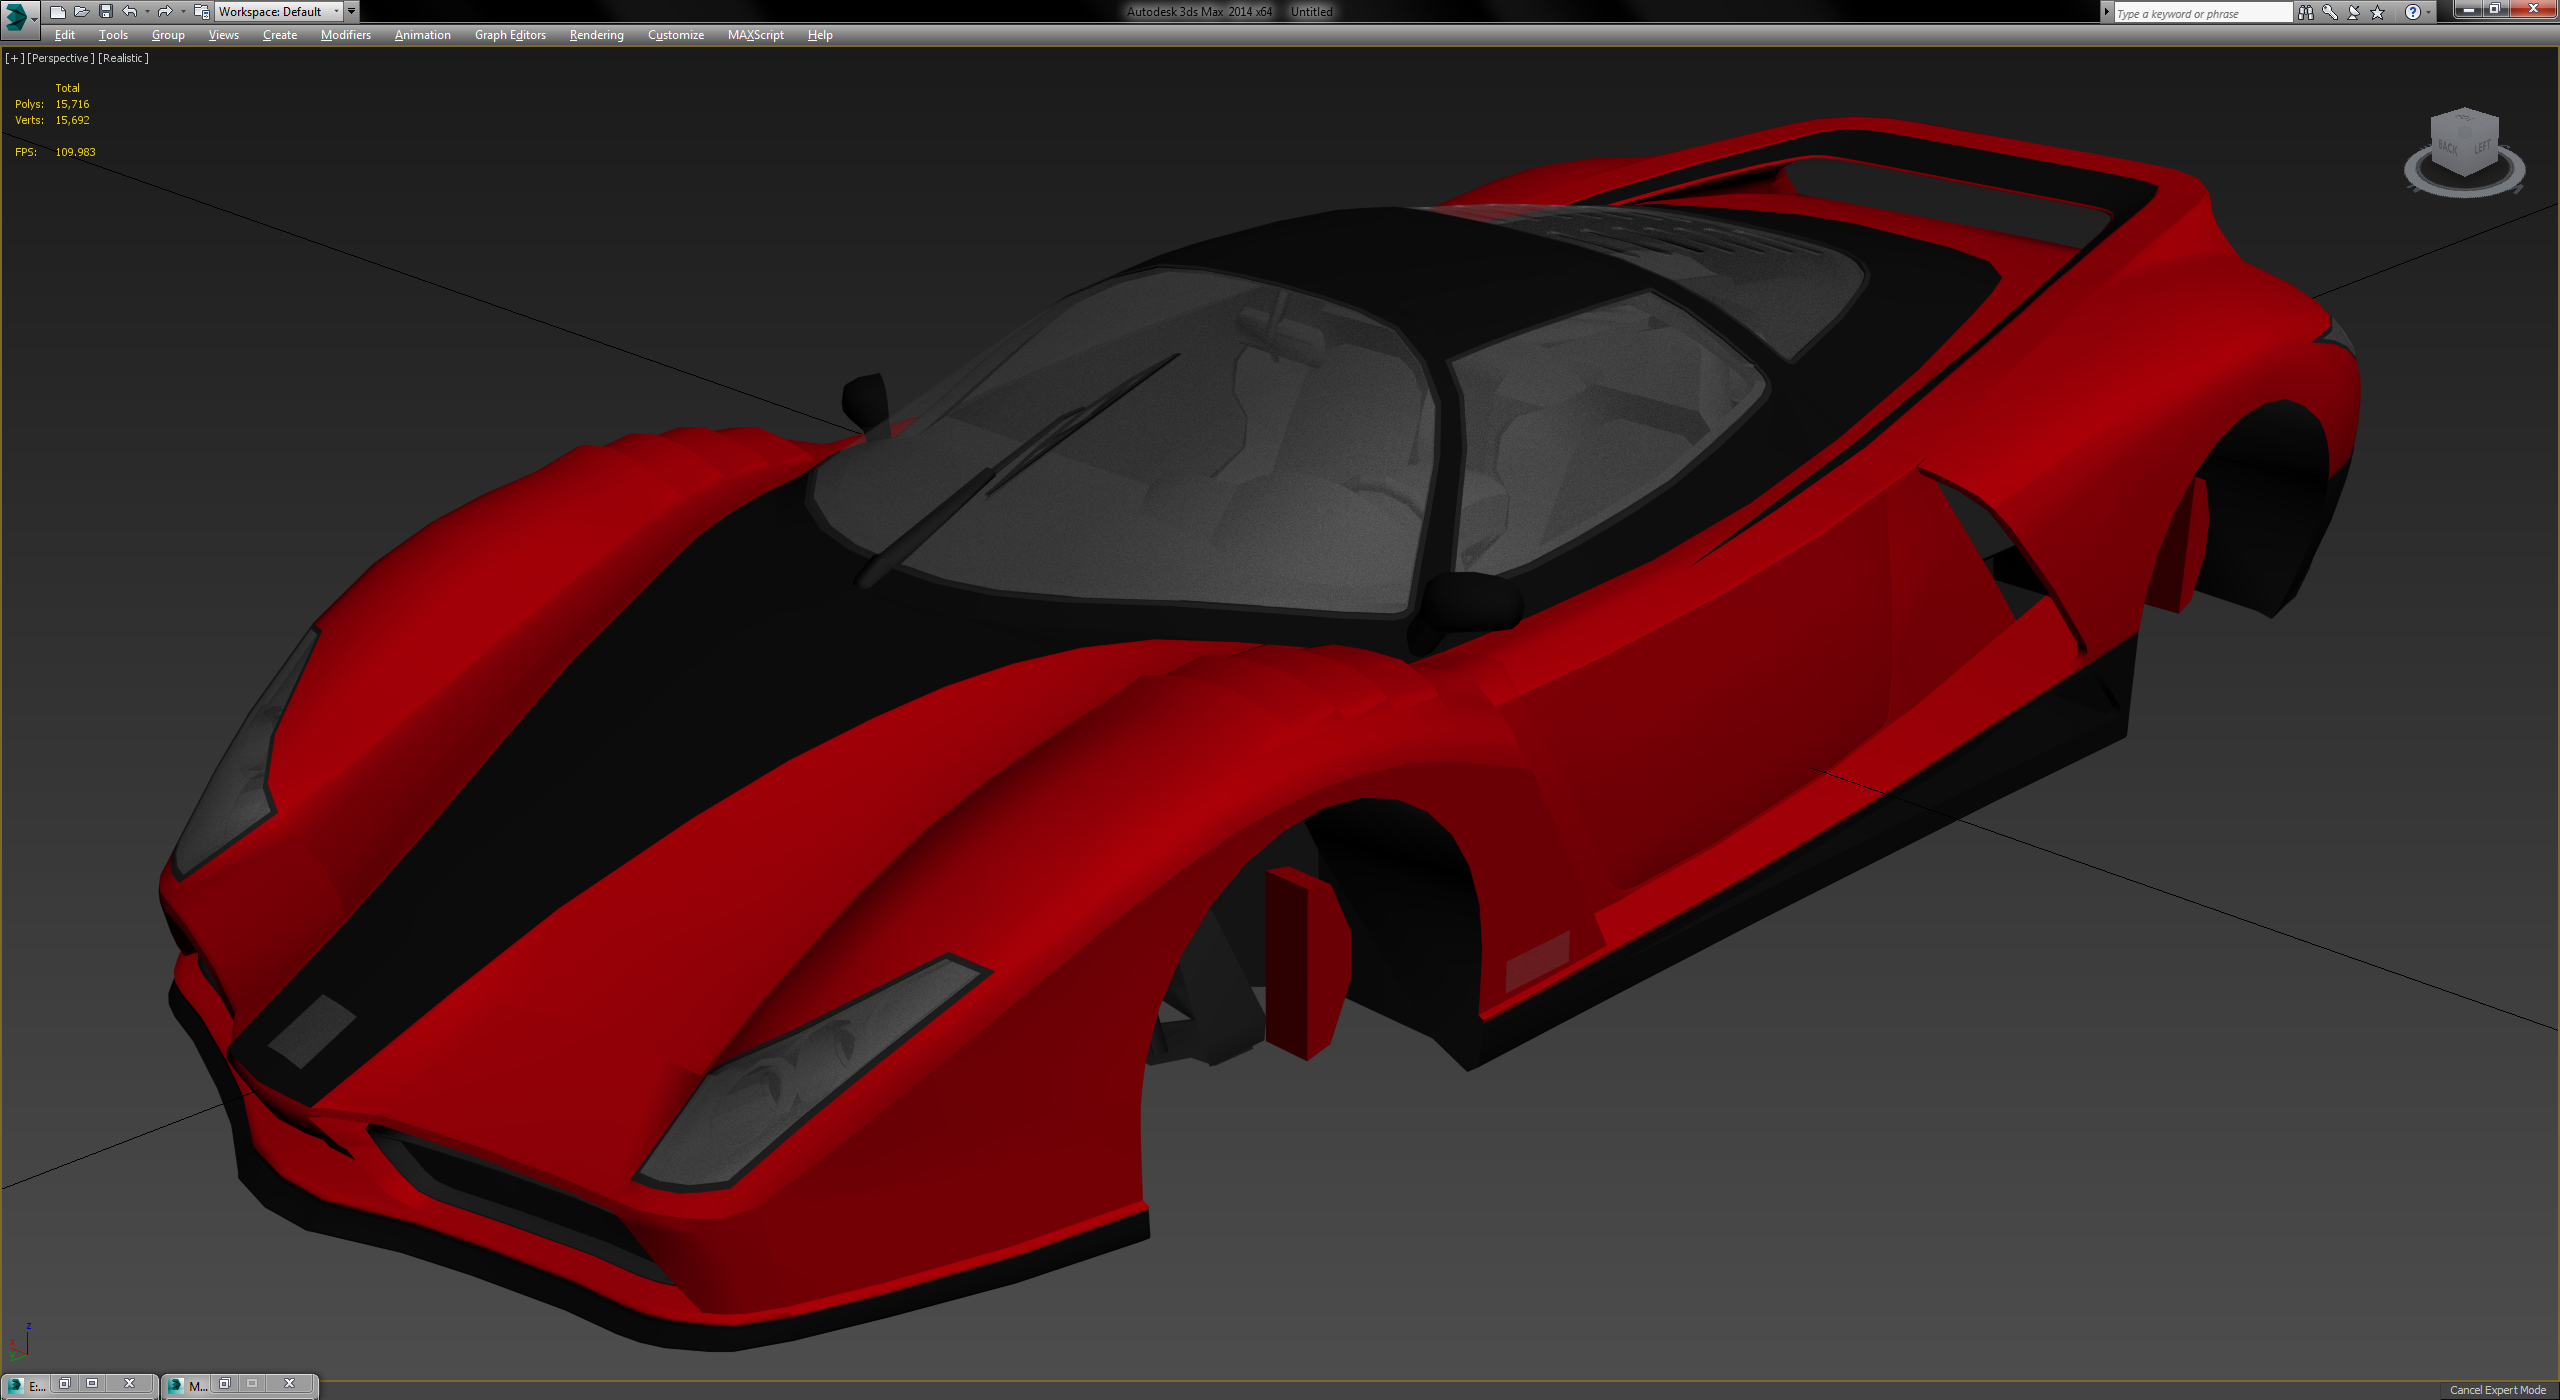Image resolution: width=2560 pixels, height=1400 pixels.
Task: Click the ViewCube in the viewport
Action: coord(2464,143)
